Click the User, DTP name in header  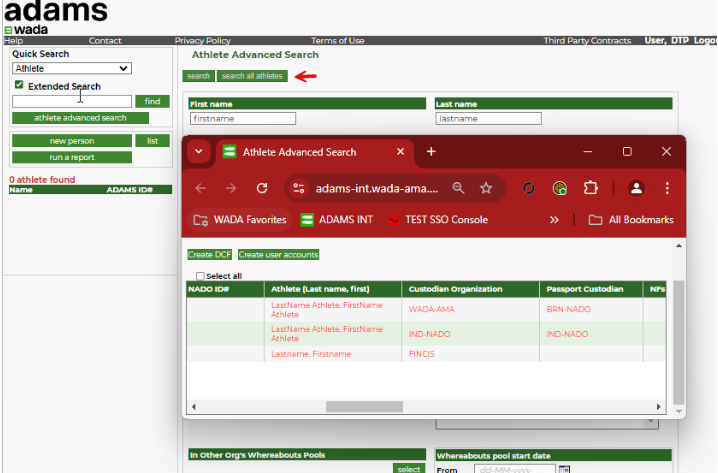pyautogui.click(x=667, y=40)
